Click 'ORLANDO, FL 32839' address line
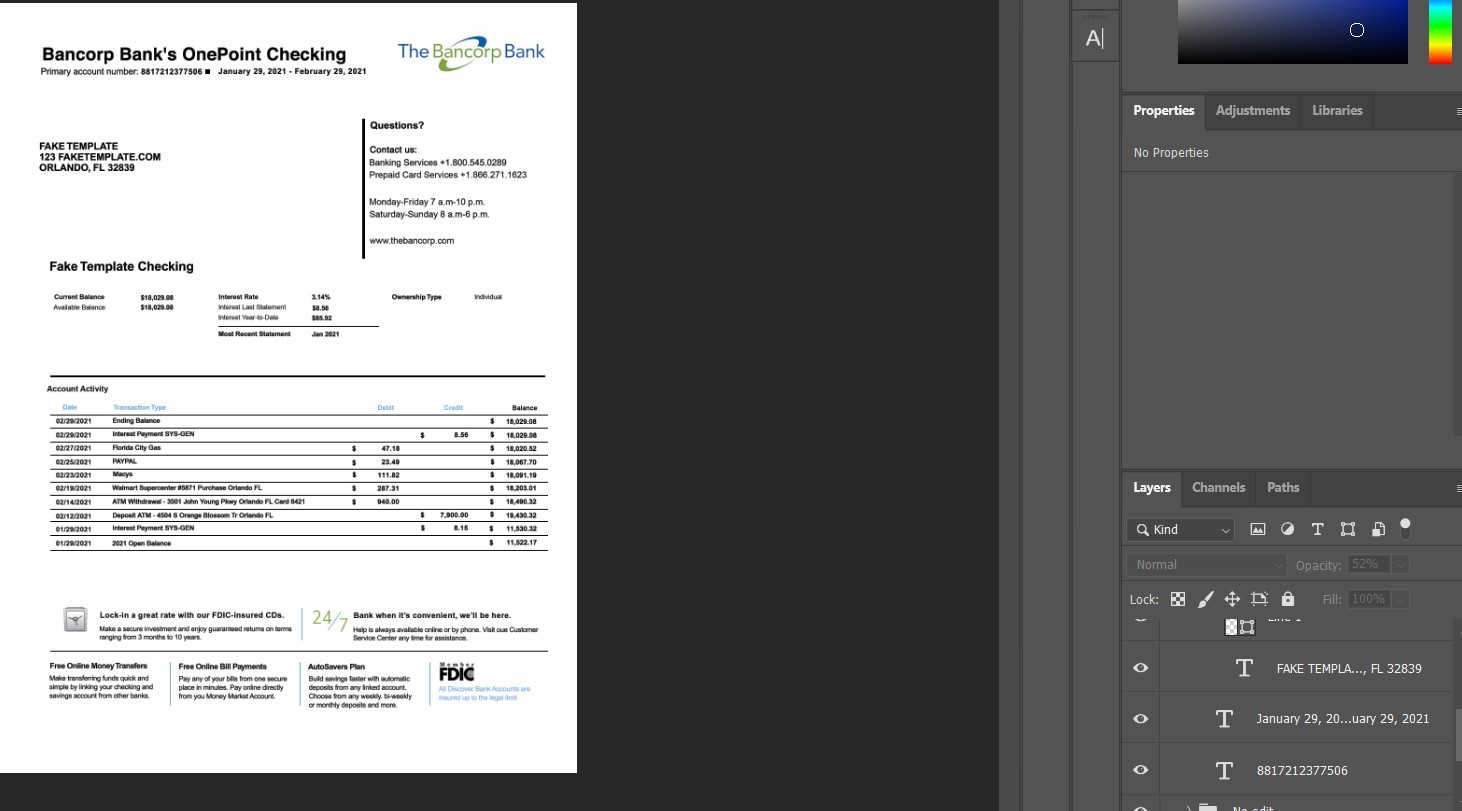Screen dimensions: 1462x811 pos(87,168)
